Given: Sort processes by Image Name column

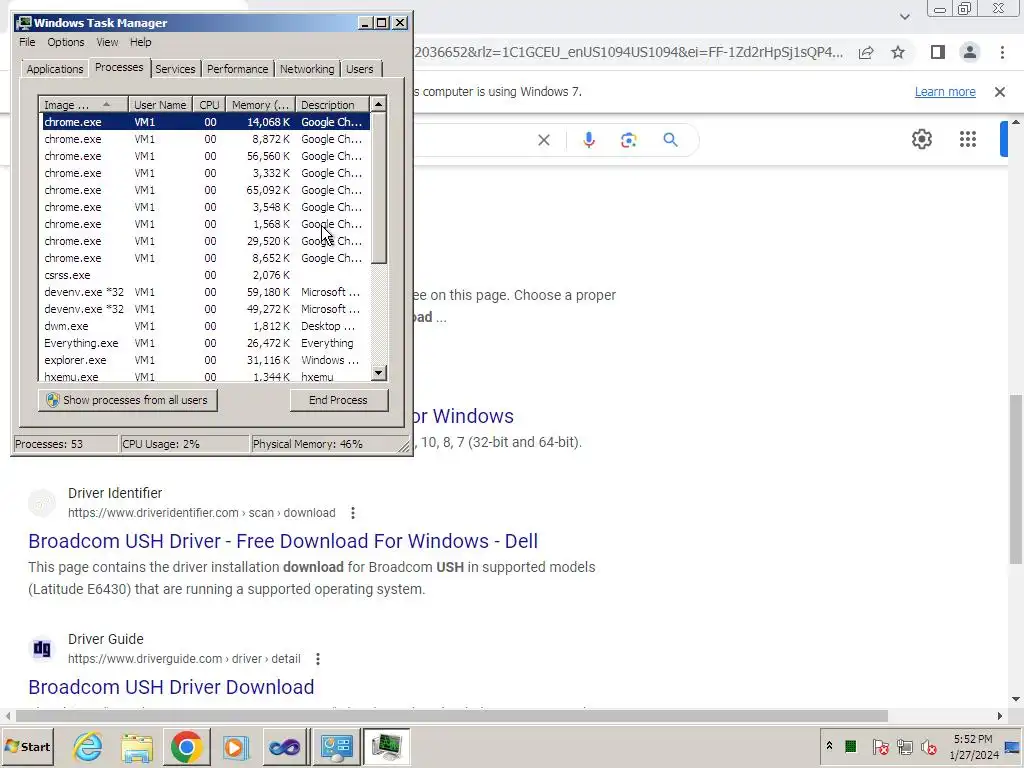Looking at the screenshot, I should pyautogui.click(x=84, y=104).
